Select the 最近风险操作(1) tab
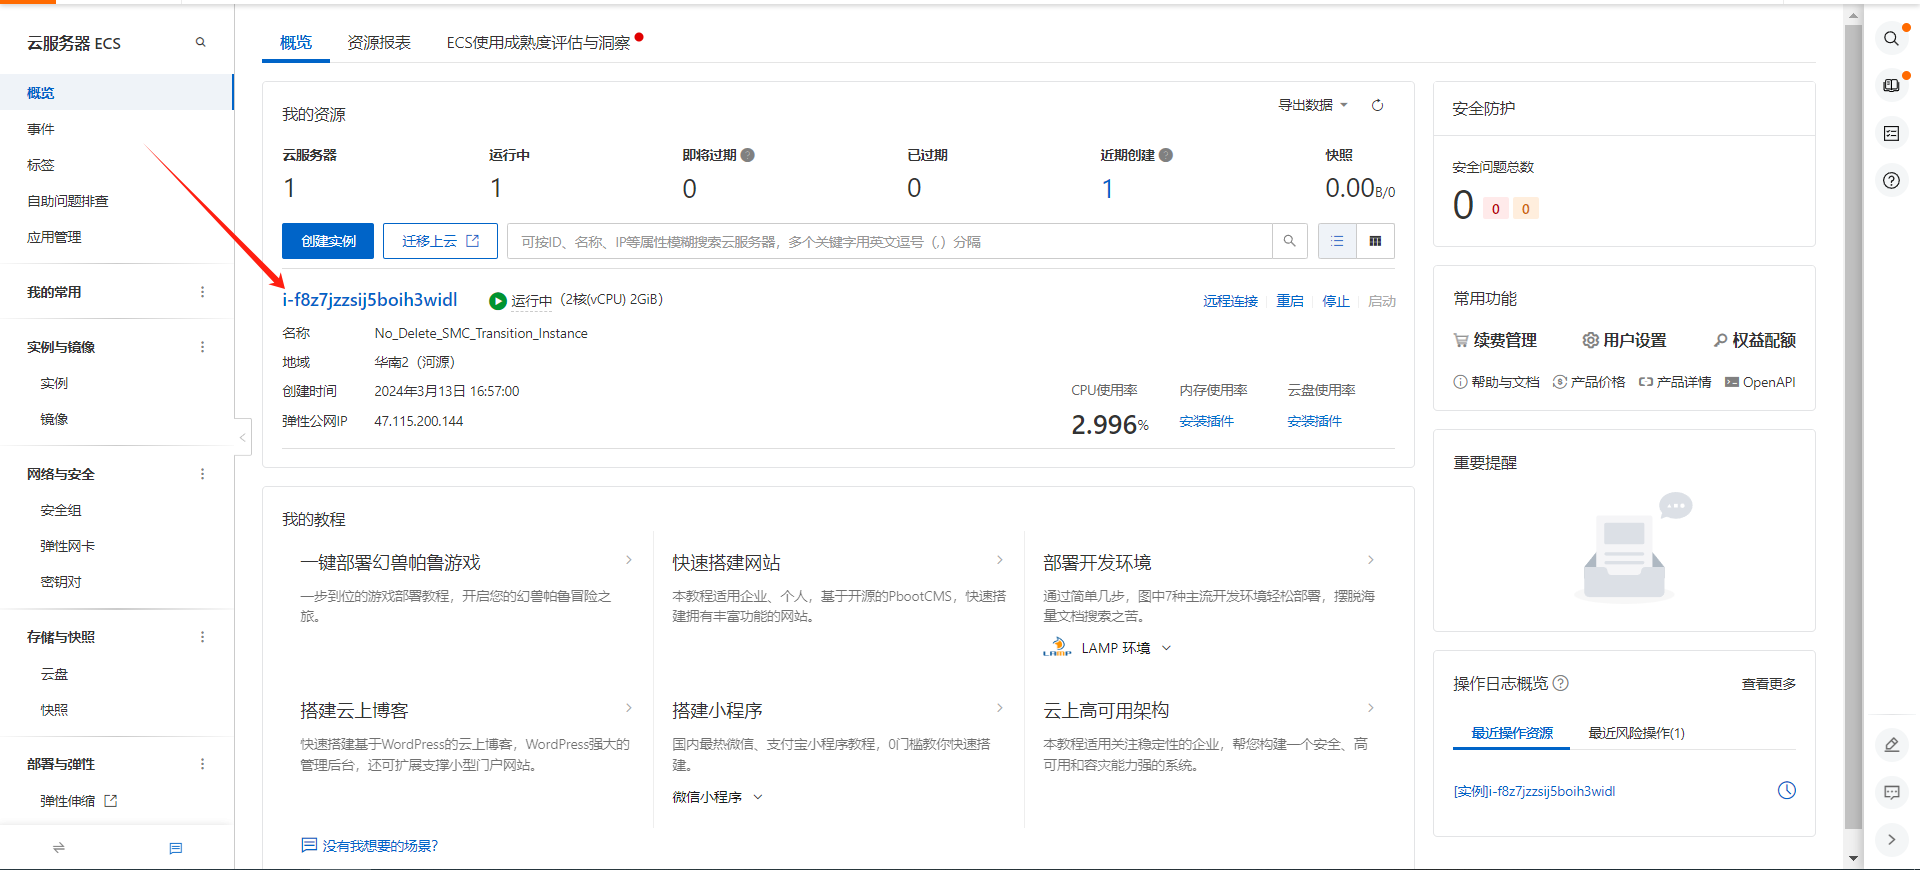Image resolution: width=1920 pixels, height=870 pixels. coord(1636,733)
